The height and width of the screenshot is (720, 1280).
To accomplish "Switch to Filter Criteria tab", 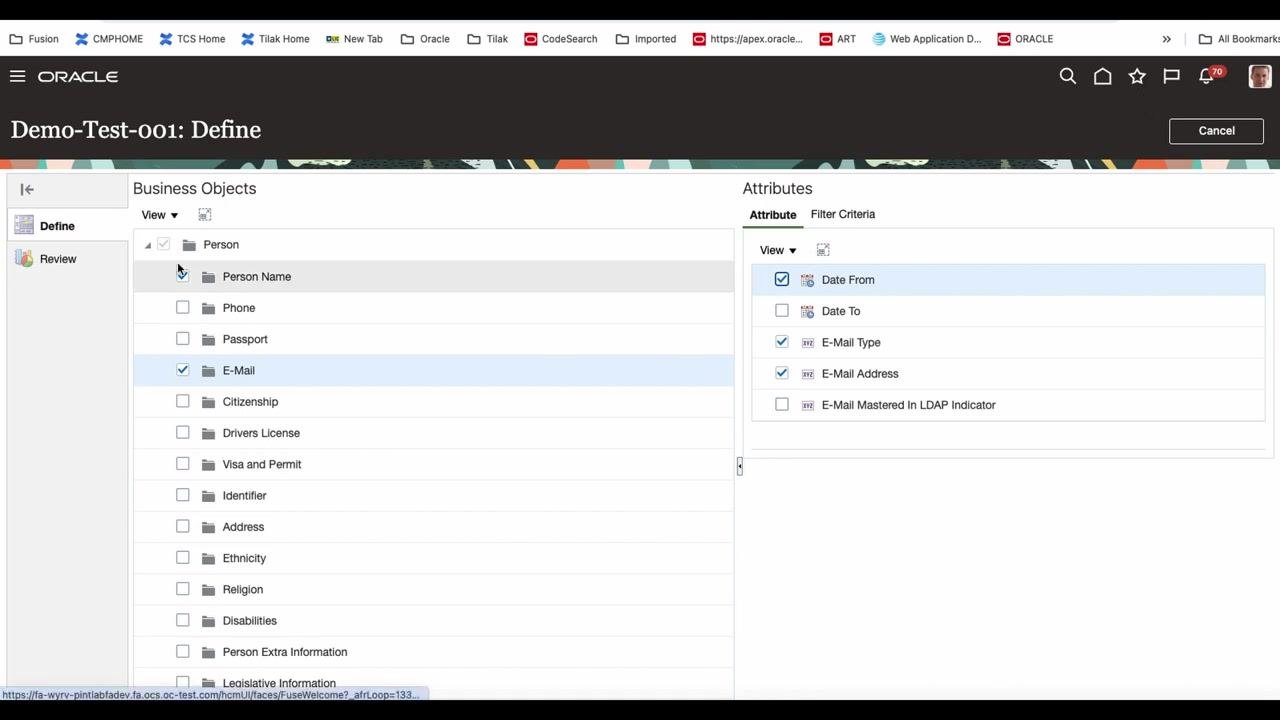I will pos(843,214).
